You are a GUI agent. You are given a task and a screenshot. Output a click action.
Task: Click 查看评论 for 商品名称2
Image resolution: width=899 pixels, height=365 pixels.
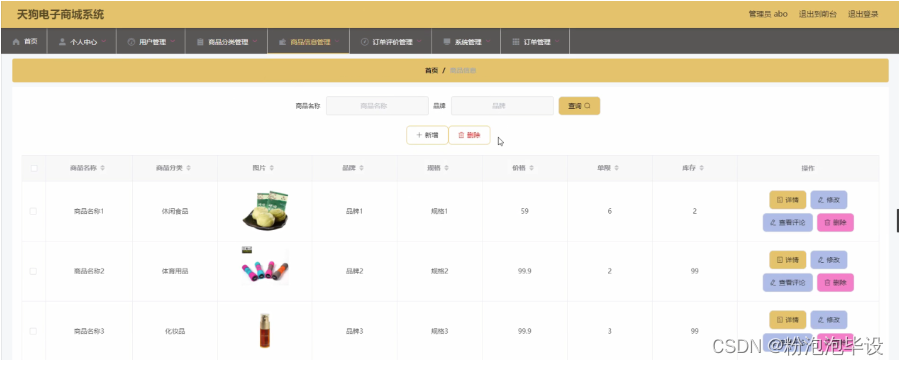click(x=788, y=282)
